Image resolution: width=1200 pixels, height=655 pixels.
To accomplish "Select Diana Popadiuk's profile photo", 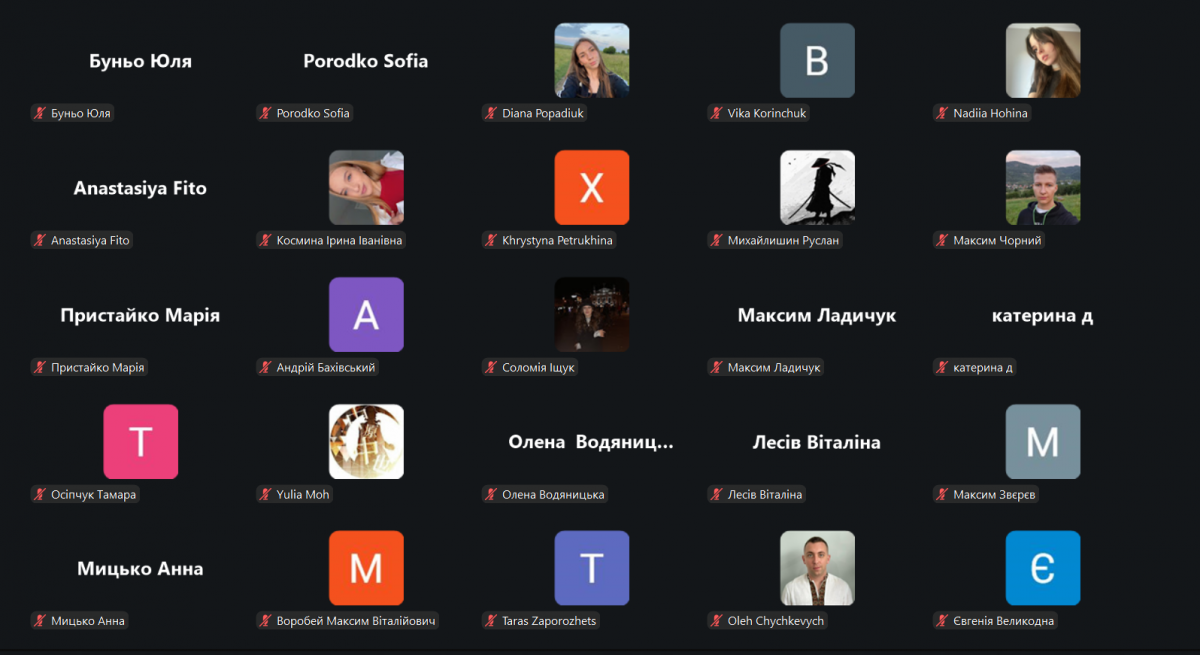I will (592, 60).
